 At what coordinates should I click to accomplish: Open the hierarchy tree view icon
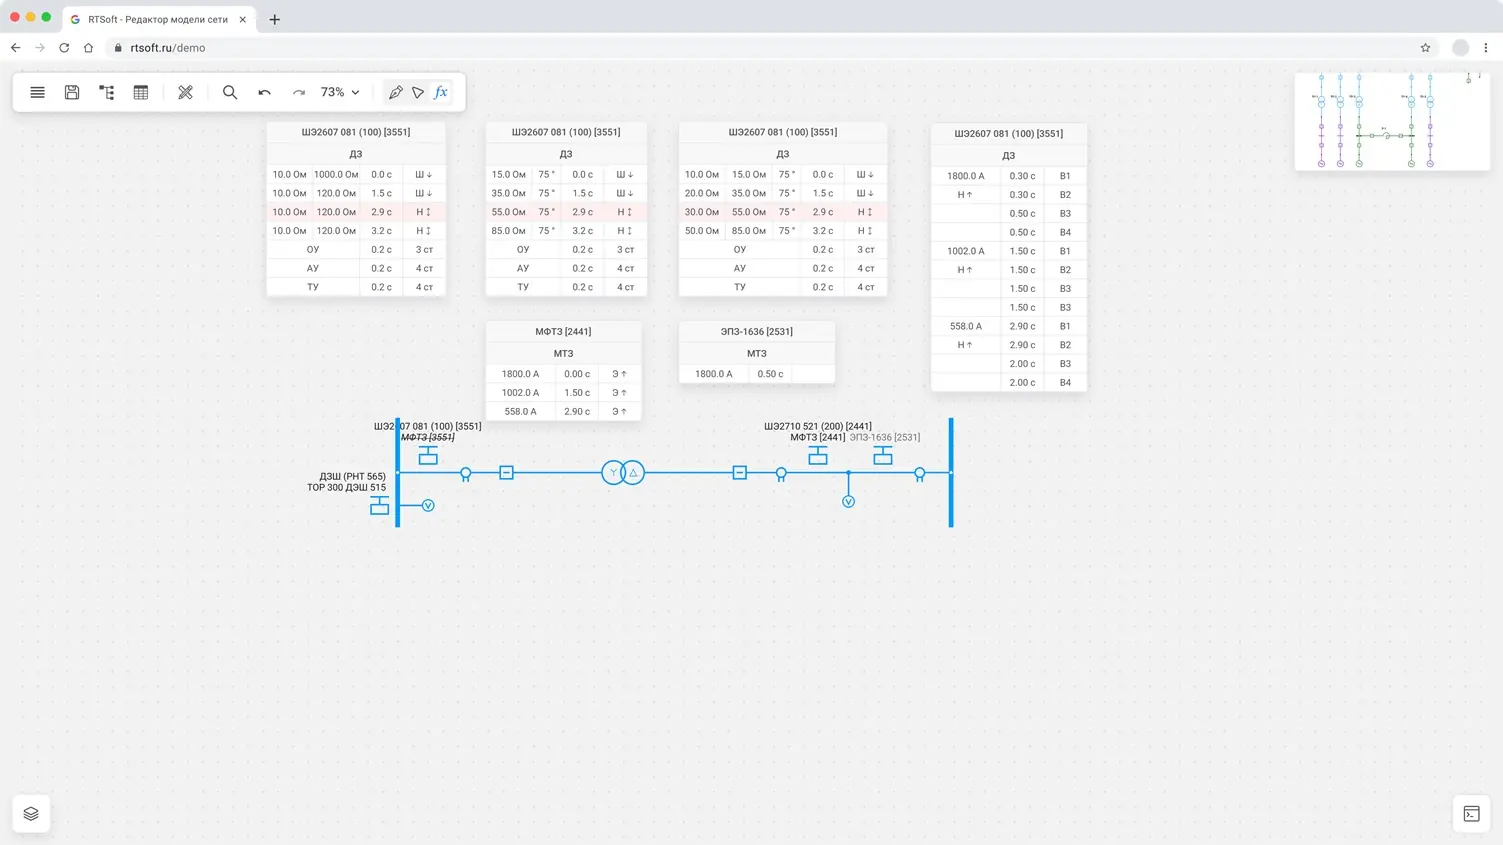click(x=106, y=92)
